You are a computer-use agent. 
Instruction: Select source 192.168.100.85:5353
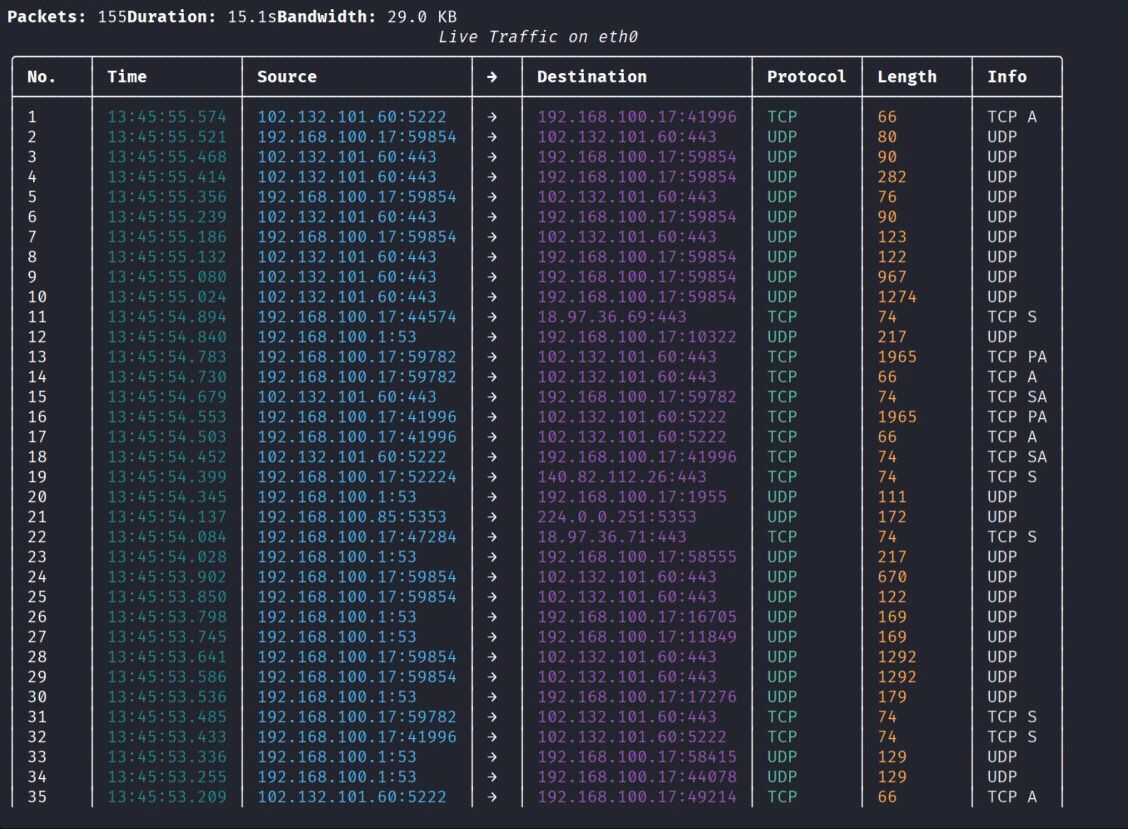click(352, 517)
